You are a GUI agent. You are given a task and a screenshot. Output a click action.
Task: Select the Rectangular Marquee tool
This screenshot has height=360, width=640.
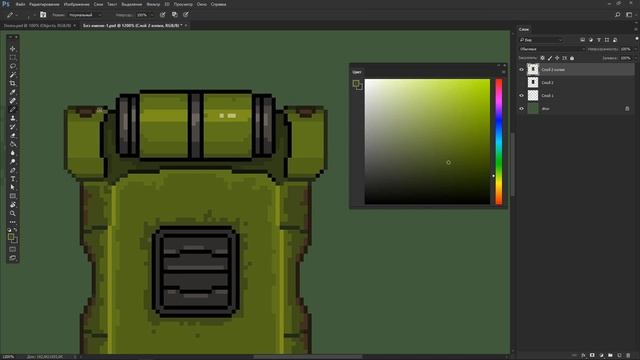click(13, 57)
